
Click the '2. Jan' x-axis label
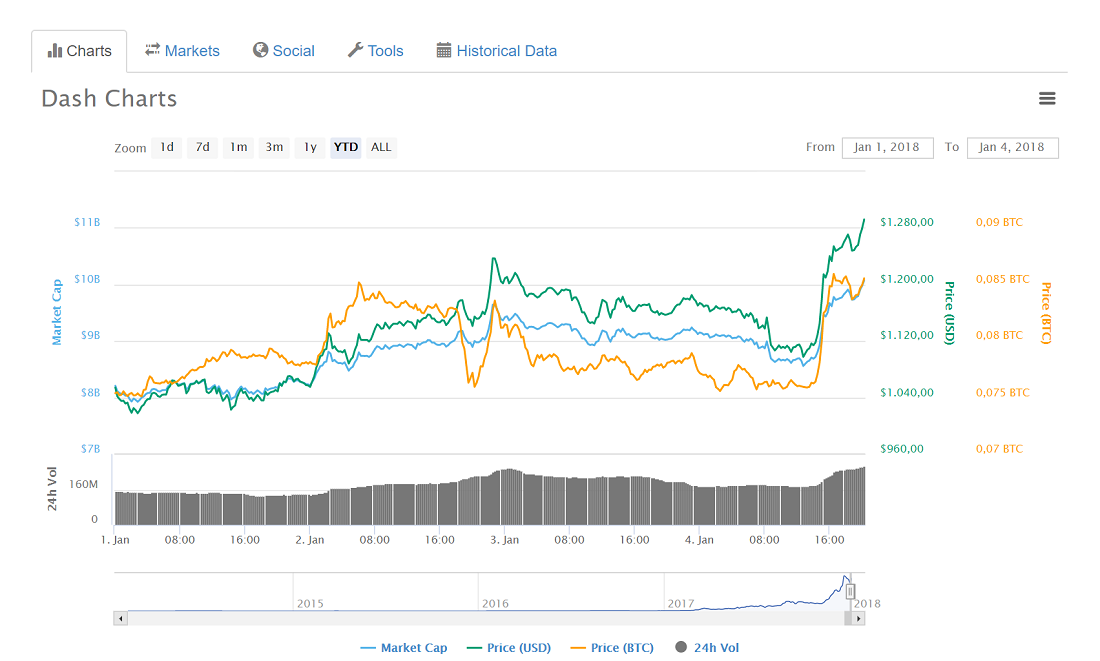(309, 540)
